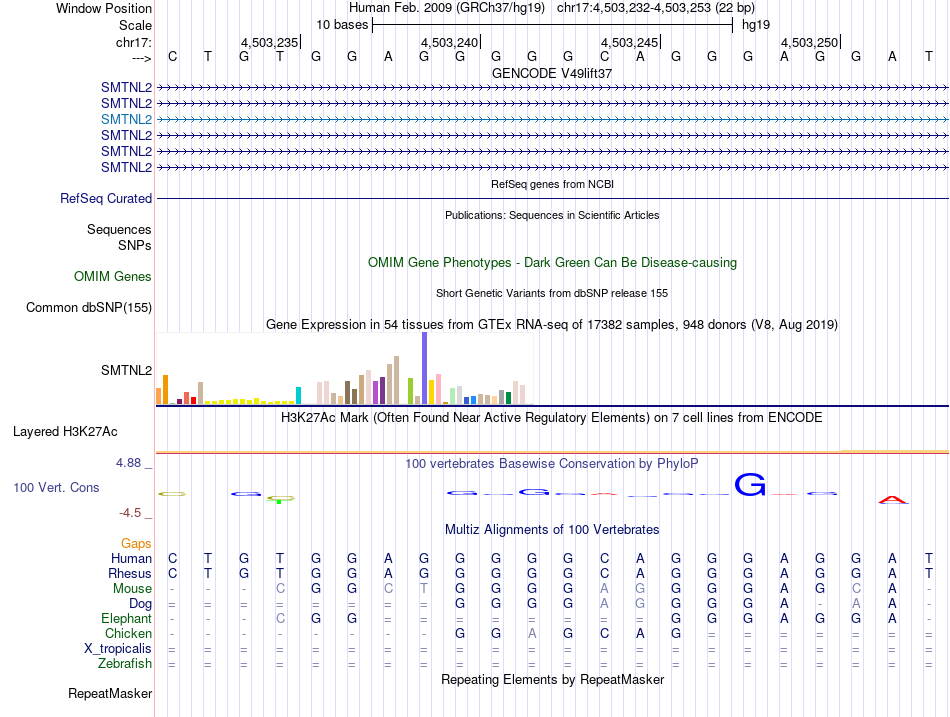
Task: Click the GENCODE V49lift37 track title
Action: tap(552, 73)
